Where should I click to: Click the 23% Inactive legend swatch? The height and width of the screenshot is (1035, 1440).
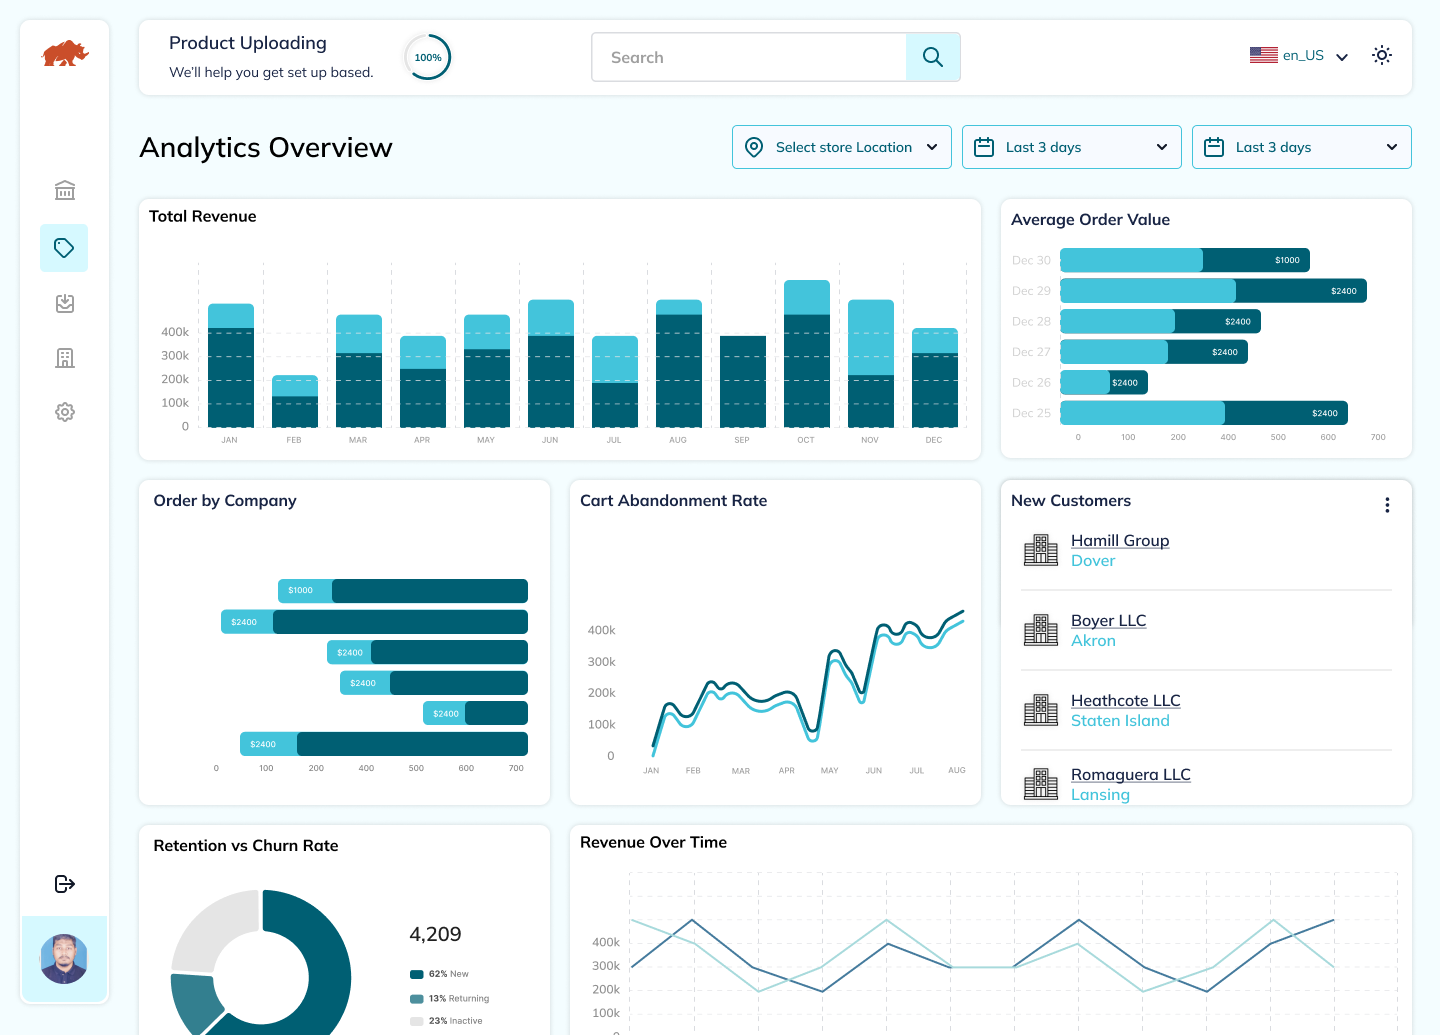pos(416,1021)
